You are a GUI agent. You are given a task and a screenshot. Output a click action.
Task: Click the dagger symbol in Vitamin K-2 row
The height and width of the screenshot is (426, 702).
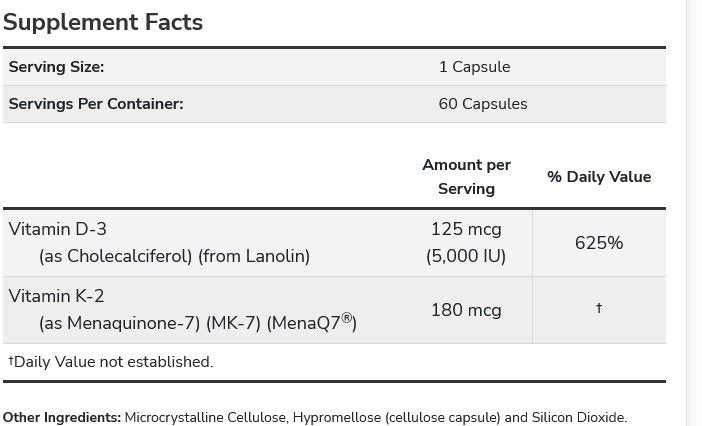599,309
